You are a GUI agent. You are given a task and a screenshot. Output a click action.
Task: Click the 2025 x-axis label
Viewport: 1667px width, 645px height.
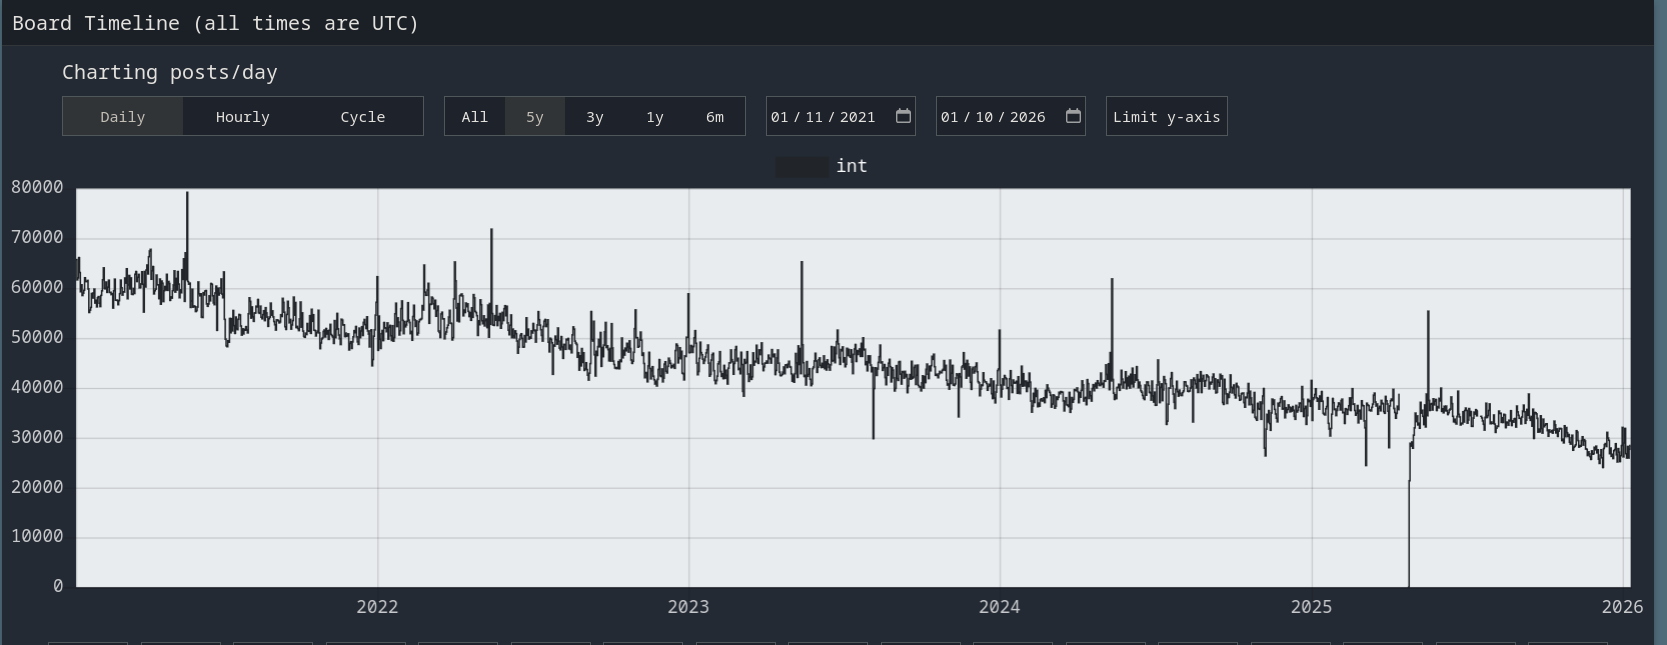(1311, 607)
